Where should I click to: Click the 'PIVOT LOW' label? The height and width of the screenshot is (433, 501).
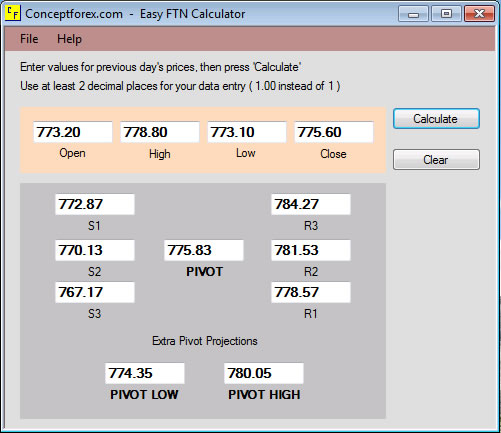(144, 395)
